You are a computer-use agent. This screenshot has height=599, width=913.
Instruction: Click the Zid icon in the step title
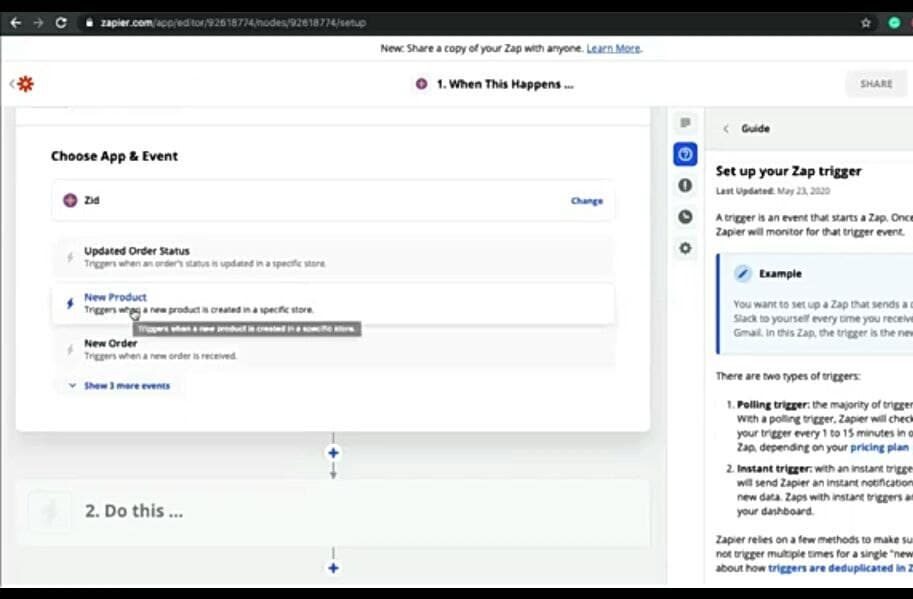pyautogui.click(x=422, y=84)
